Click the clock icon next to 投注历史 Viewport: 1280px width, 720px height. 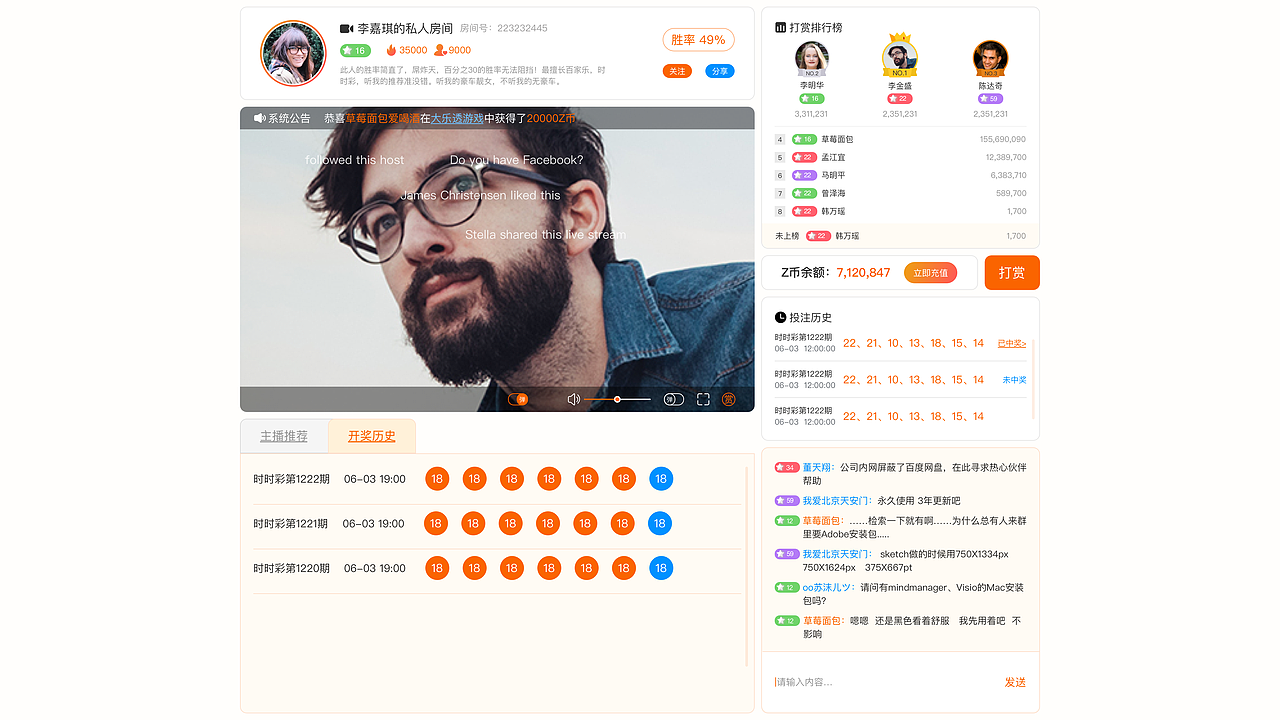tap(779, 317)
